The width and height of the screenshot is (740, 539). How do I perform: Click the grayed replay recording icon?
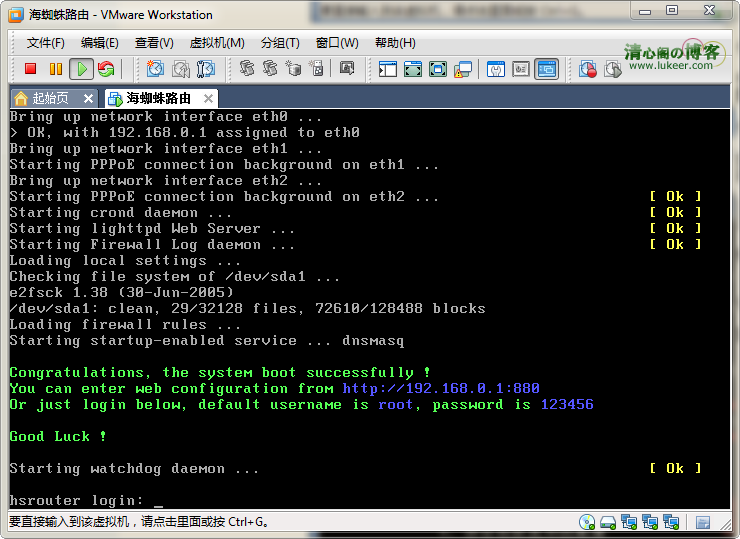(613, 69)
